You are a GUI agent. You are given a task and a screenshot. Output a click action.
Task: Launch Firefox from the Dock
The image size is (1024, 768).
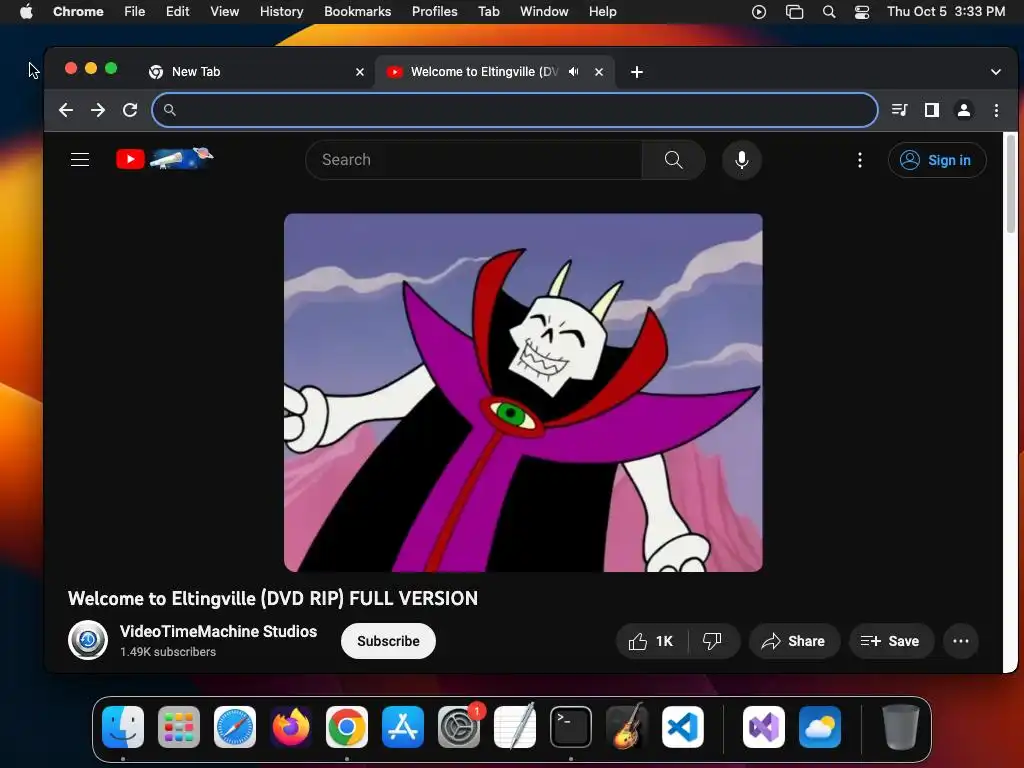click(x=291, y=727)
